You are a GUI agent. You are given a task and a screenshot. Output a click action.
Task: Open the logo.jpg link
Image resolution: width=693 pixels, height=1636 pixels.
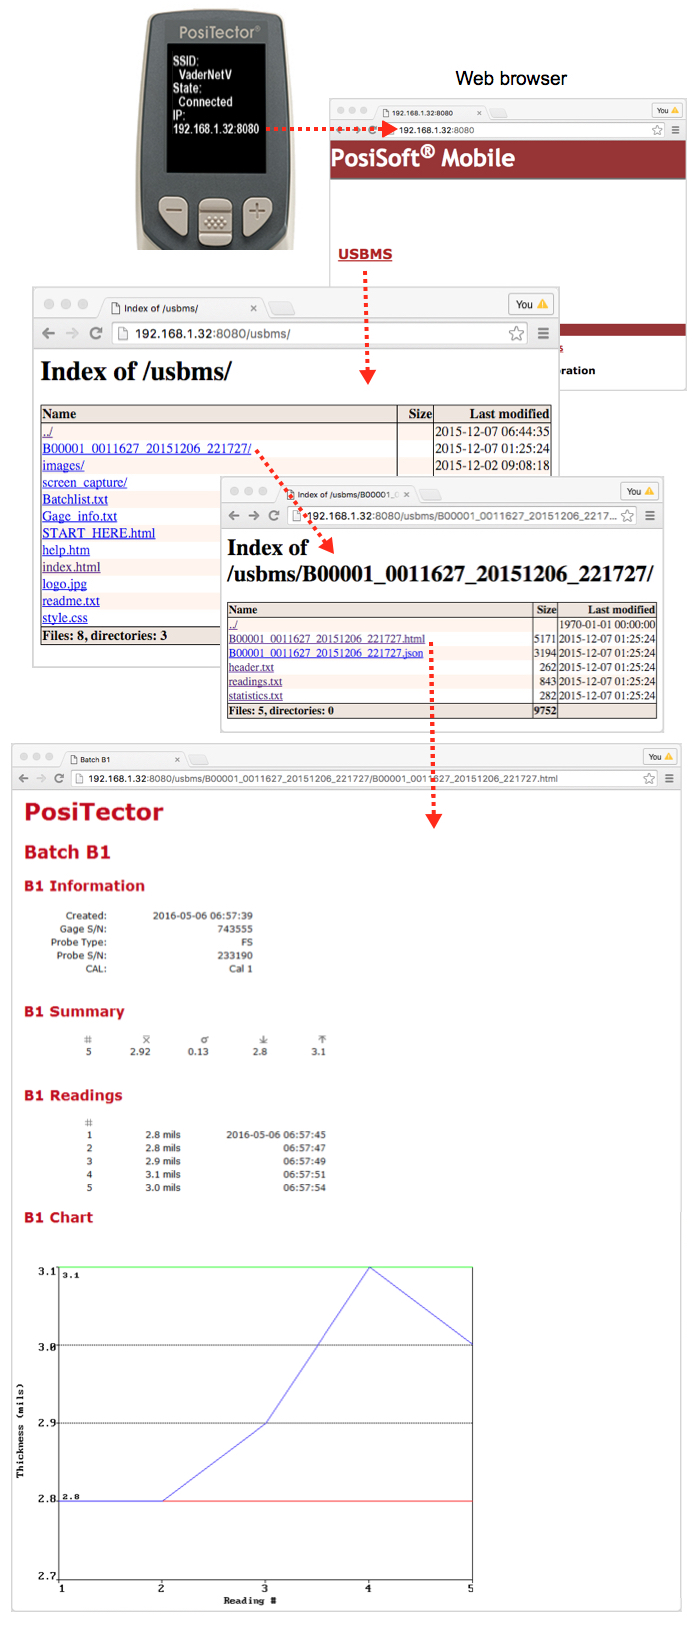click(x=65, y=585)
